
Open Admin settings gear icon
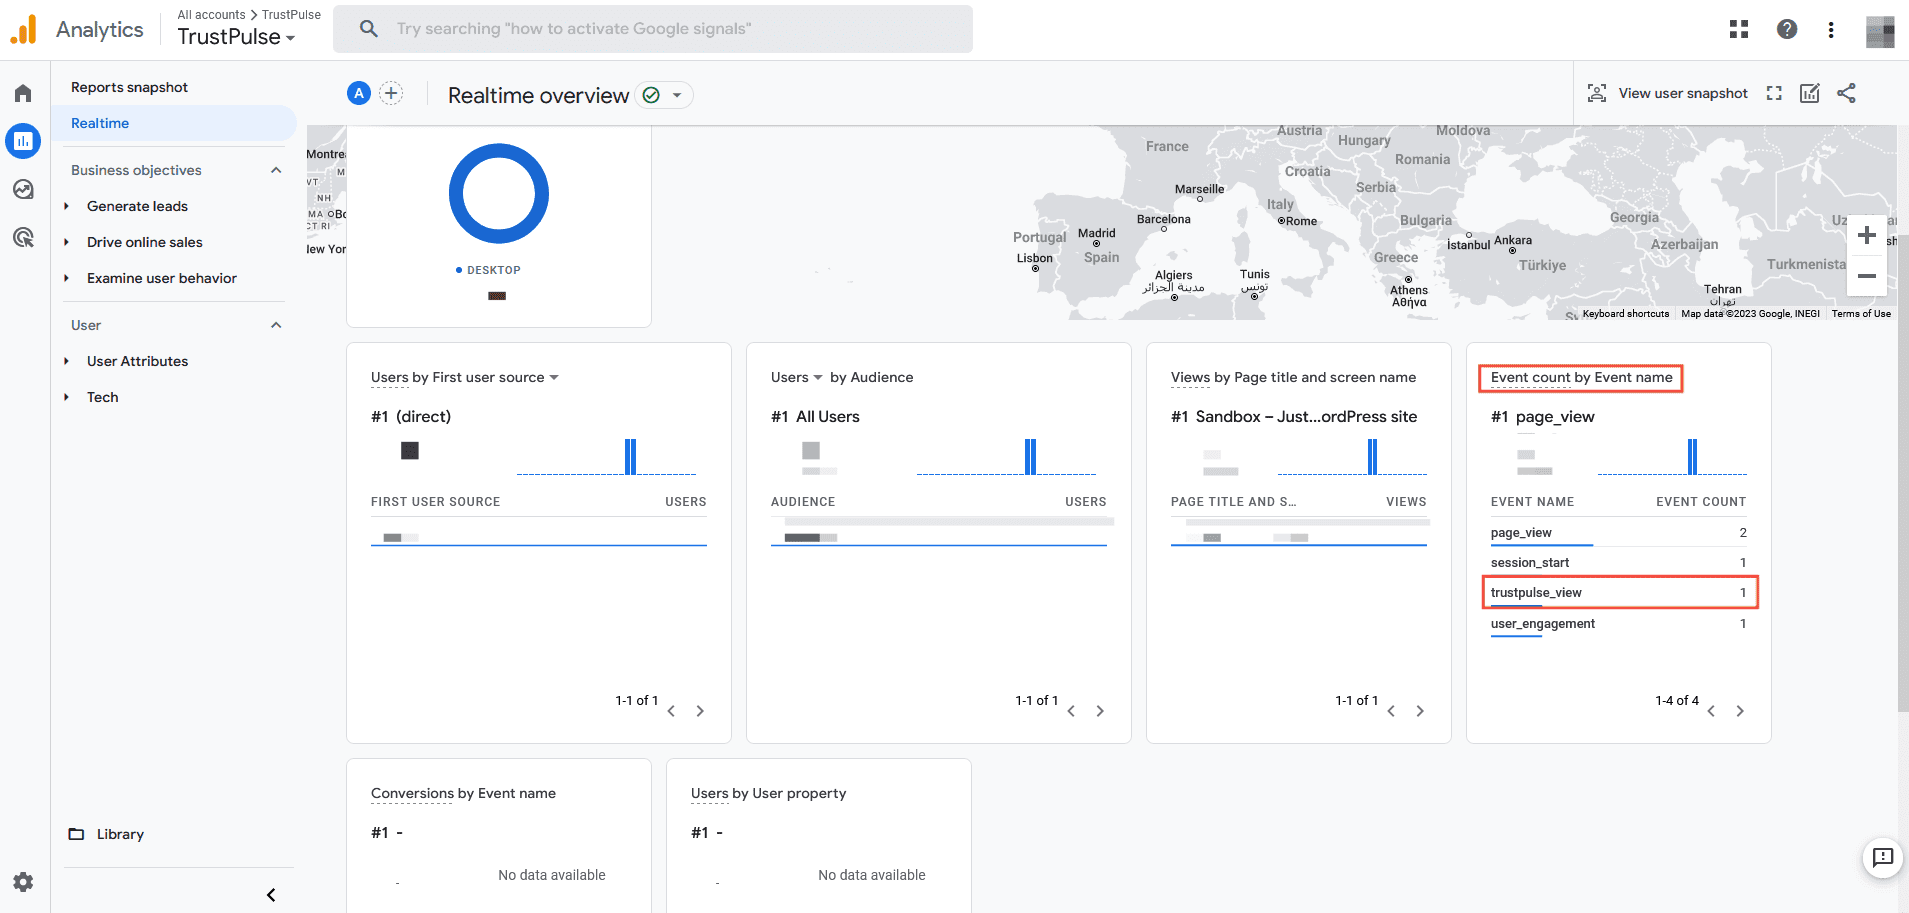point(23,882)
